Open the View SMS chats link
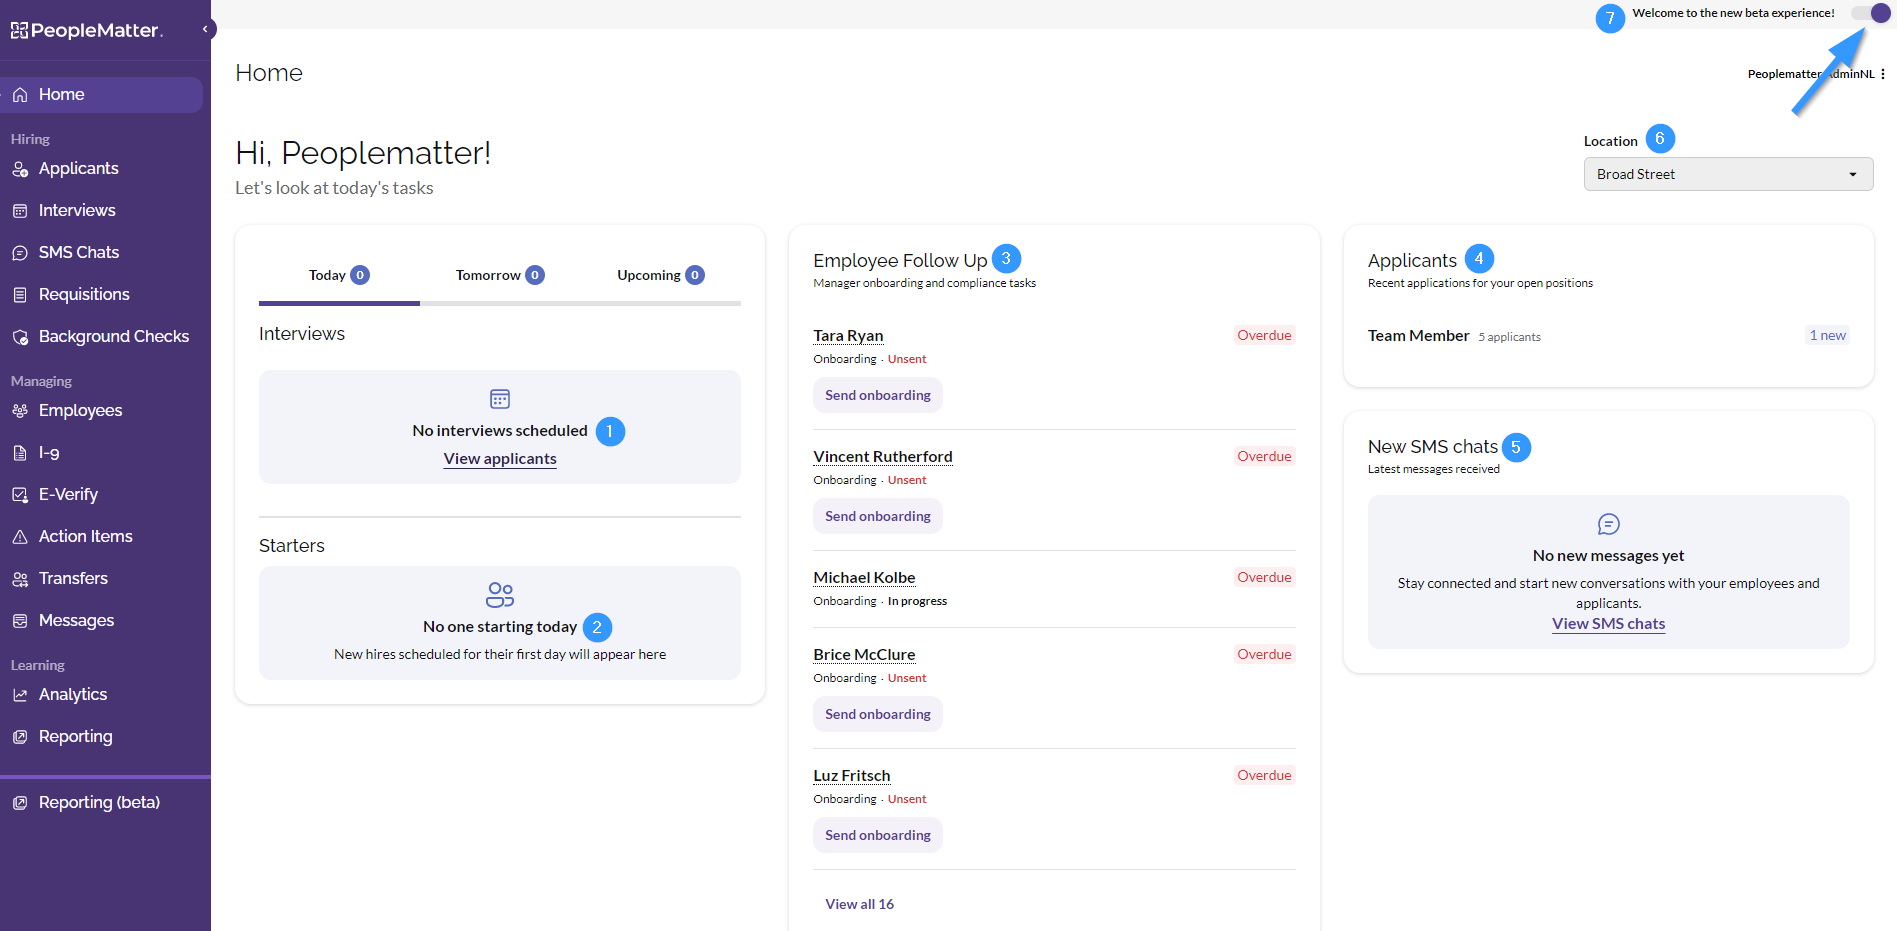Screen dimensions: 1897x931 [1608, 624]
